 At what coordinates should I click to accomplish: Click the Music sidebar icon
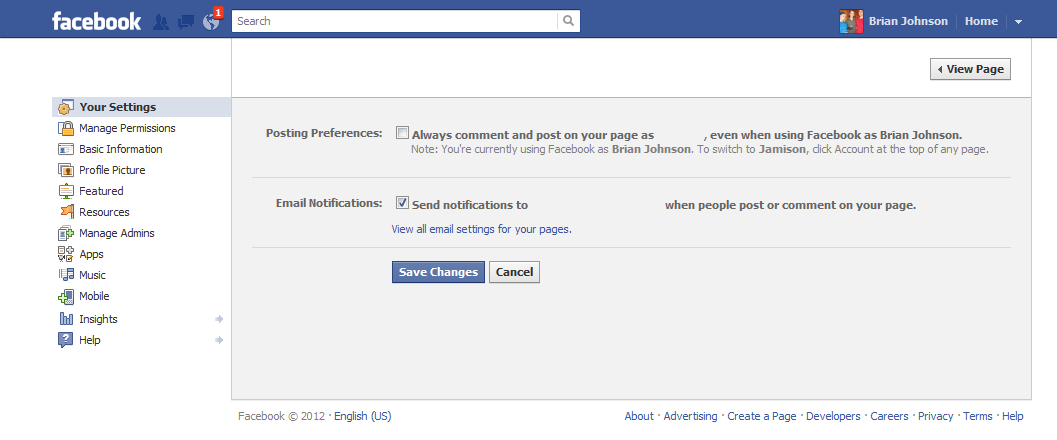click(x=66, y=275)
